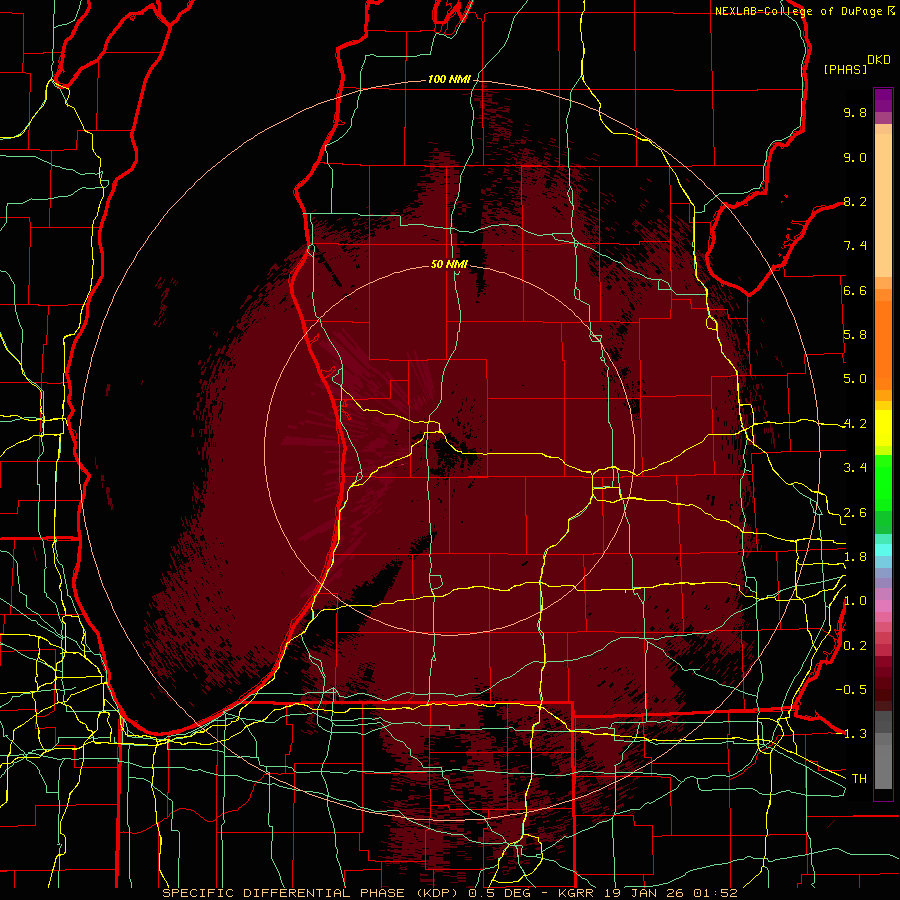Screen dimensions: 900x900
Task: Pick the pink color bar segment
Action: 883,606
